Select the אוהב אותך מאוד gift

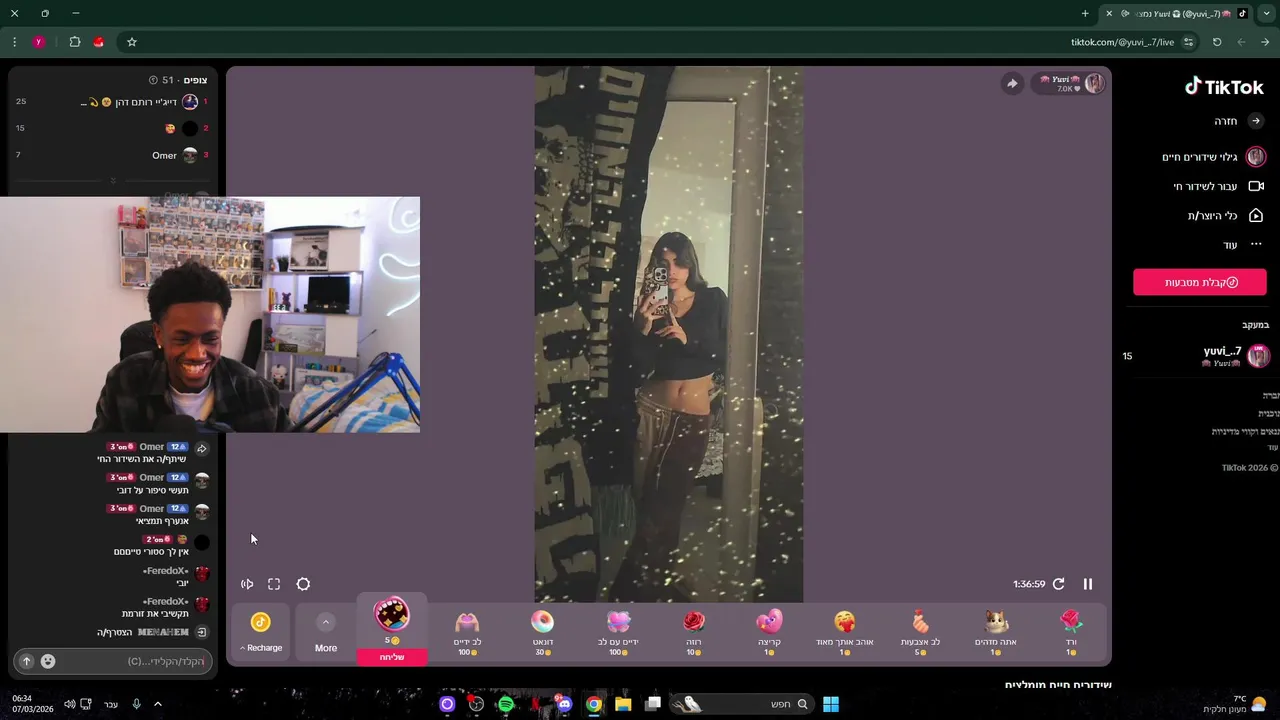click(x=844, y=633)
